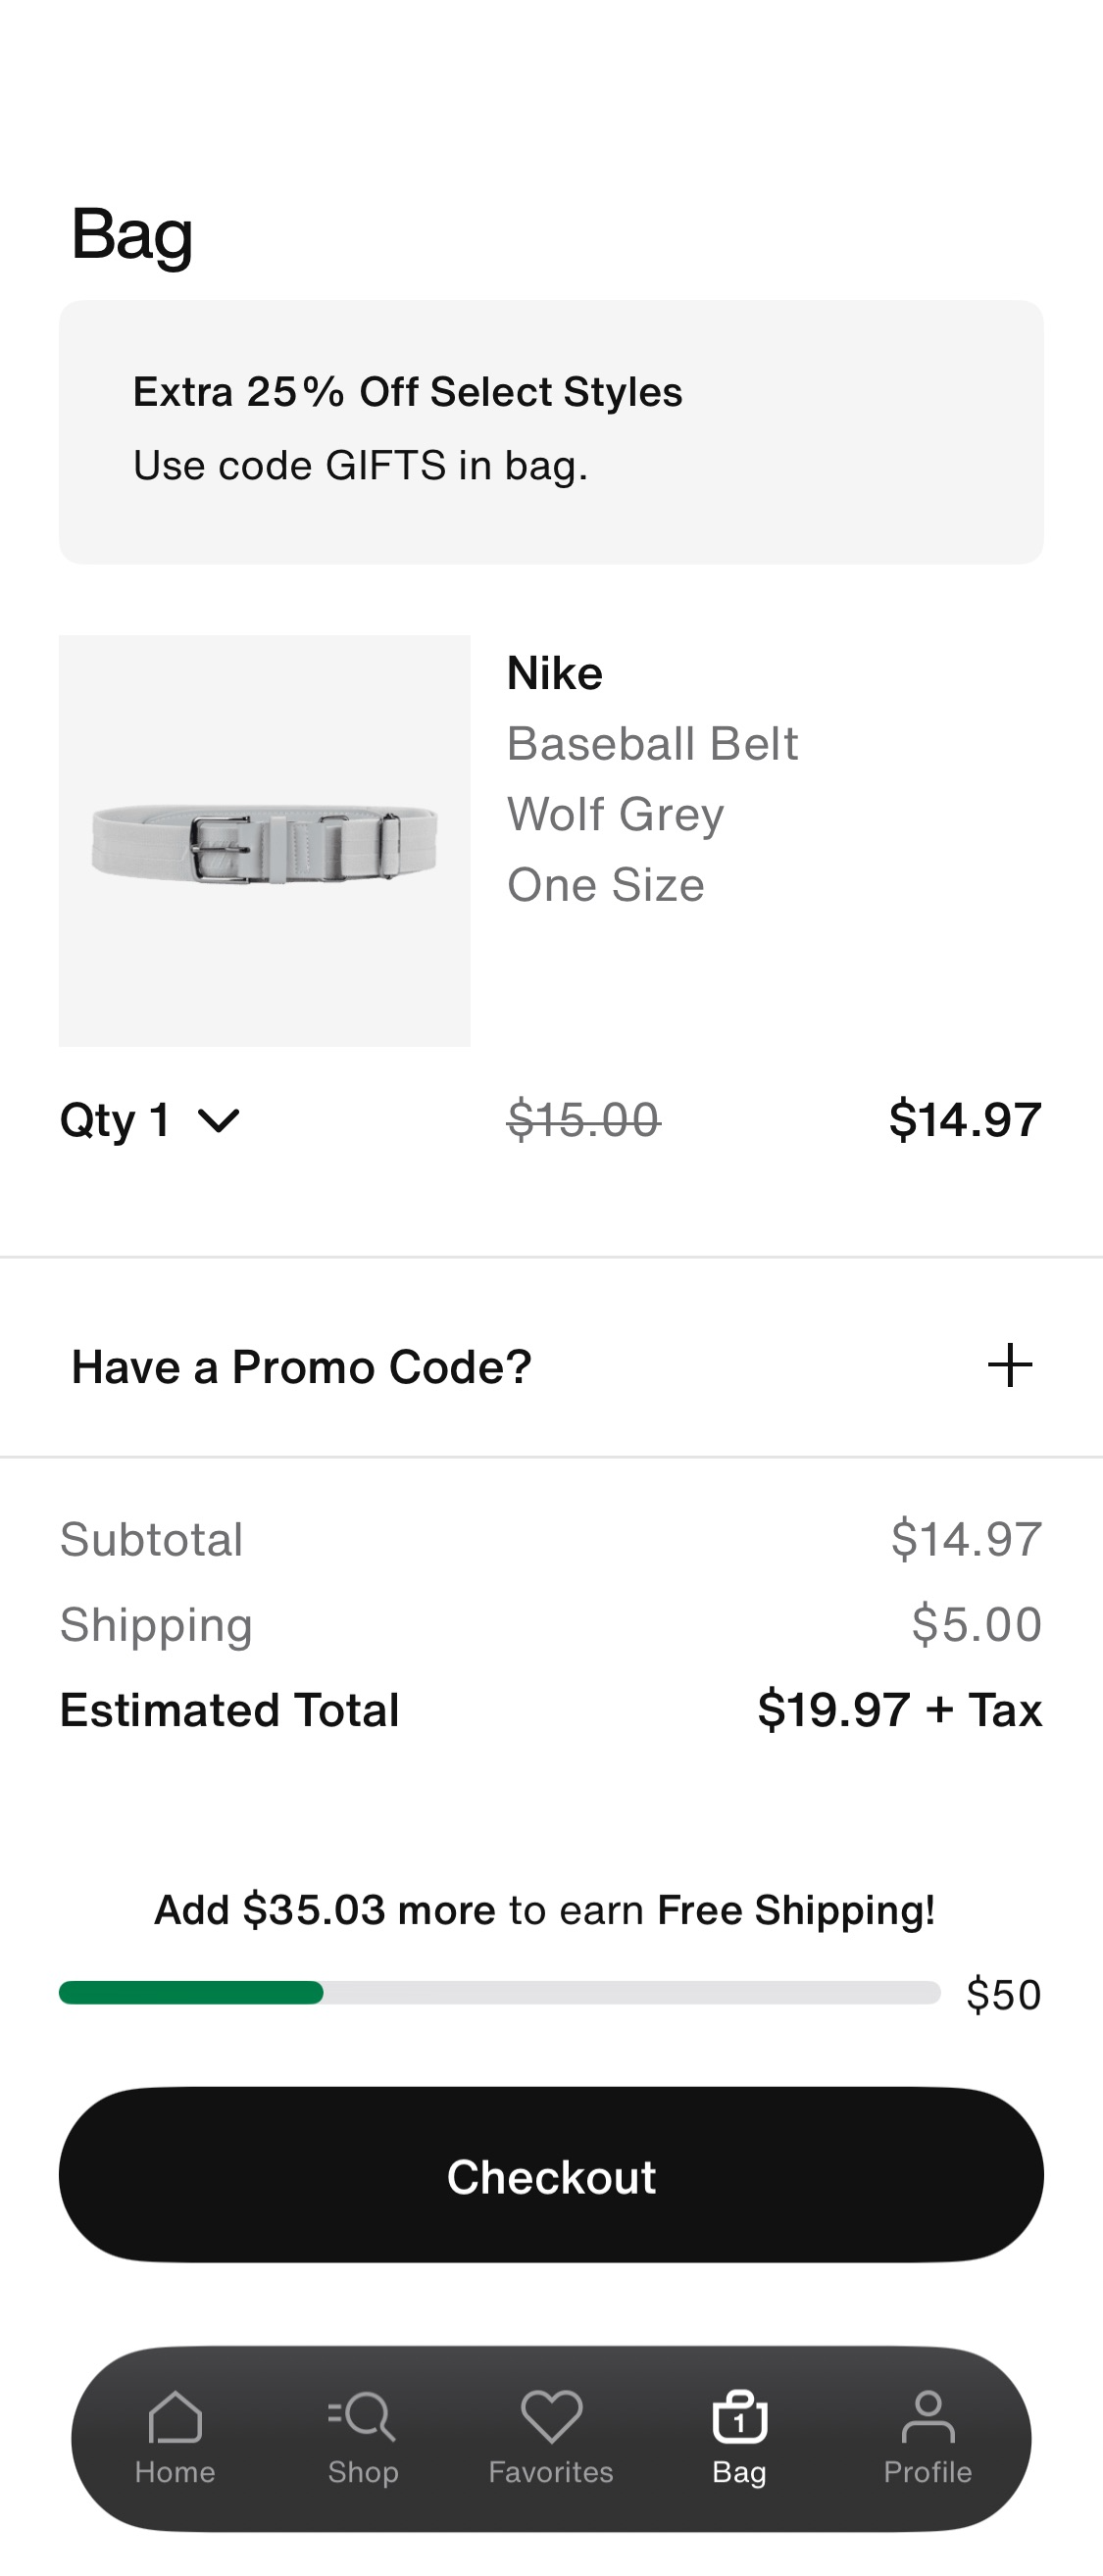
Task: Click the Wolf Grey color label
Action: 615,814
